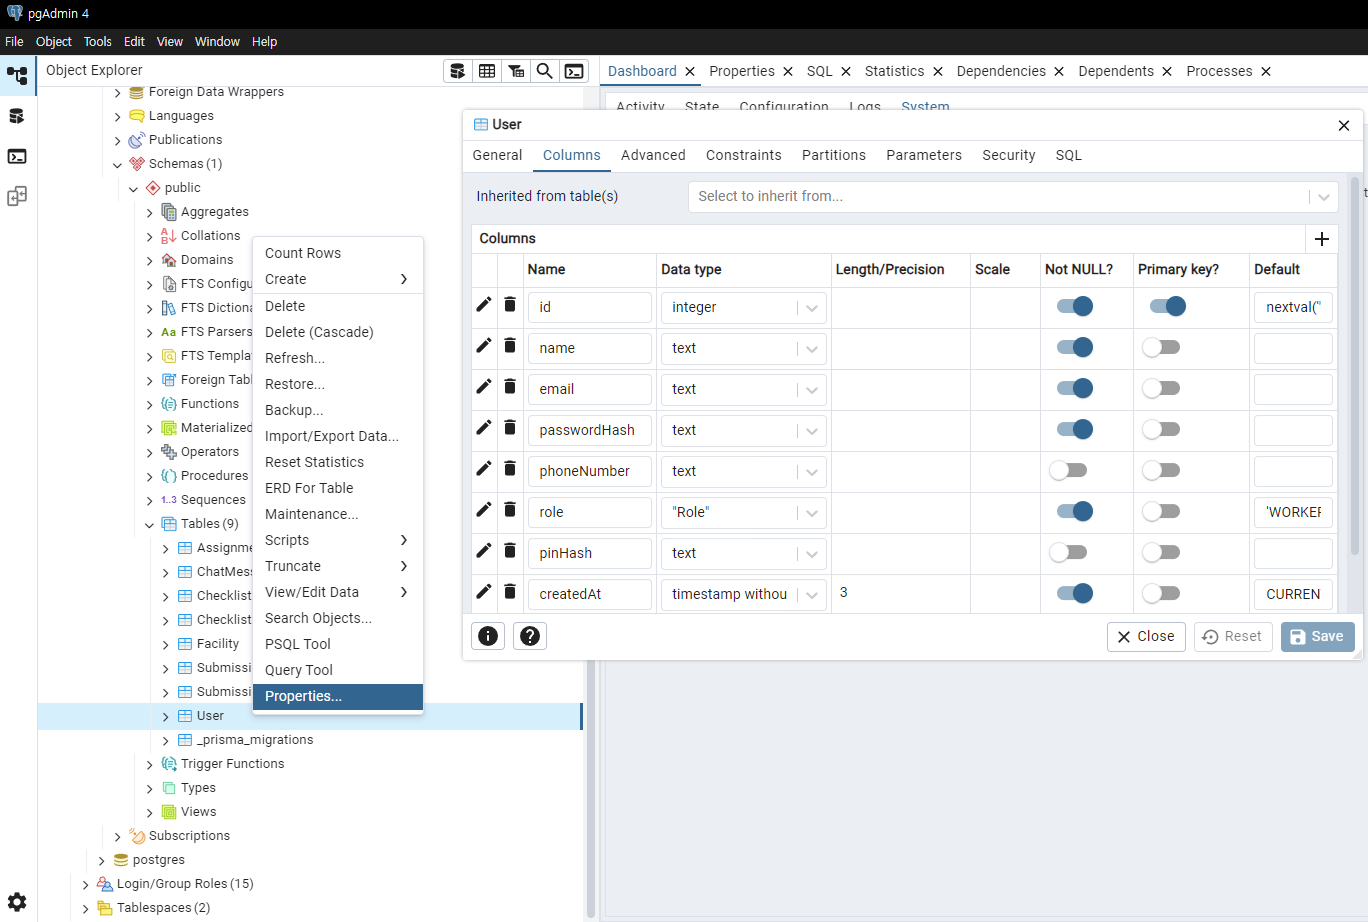Toggle Not NULL for createdAt column
The image size is (1368, 922).
(x=1075, y=593)
